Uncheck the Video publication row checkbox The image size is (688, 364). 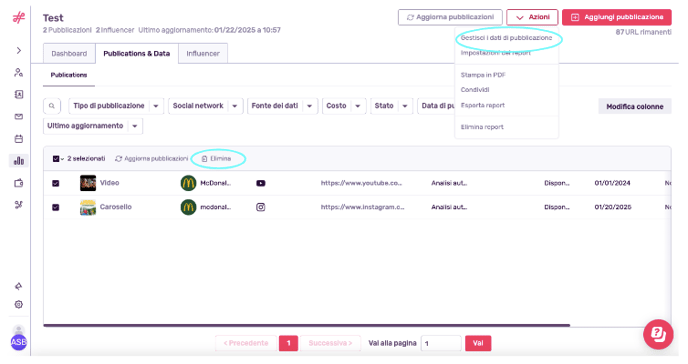pyautogui.click(x=56, y=183)
